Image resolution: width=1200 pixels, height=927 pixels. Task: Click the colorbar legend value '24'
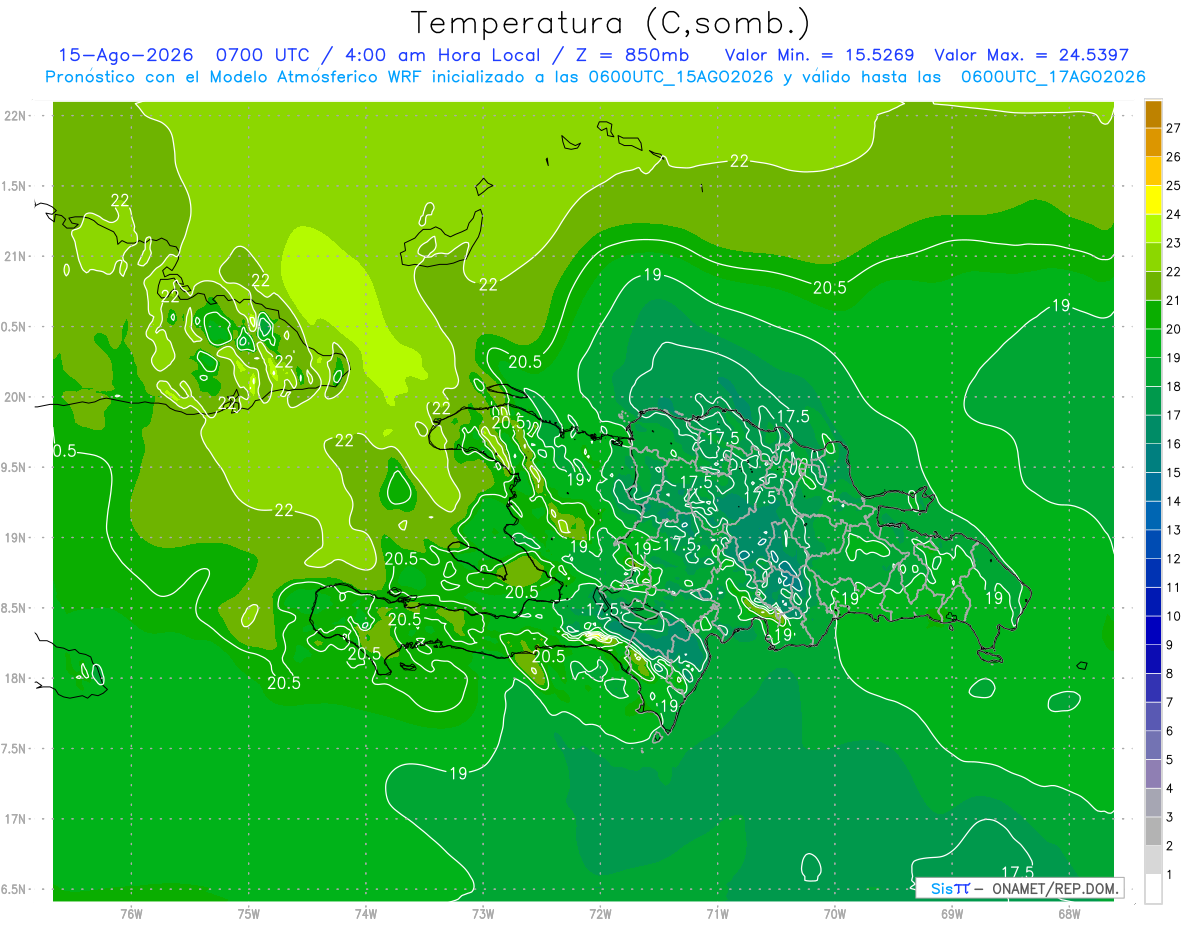pos(1173,214)
